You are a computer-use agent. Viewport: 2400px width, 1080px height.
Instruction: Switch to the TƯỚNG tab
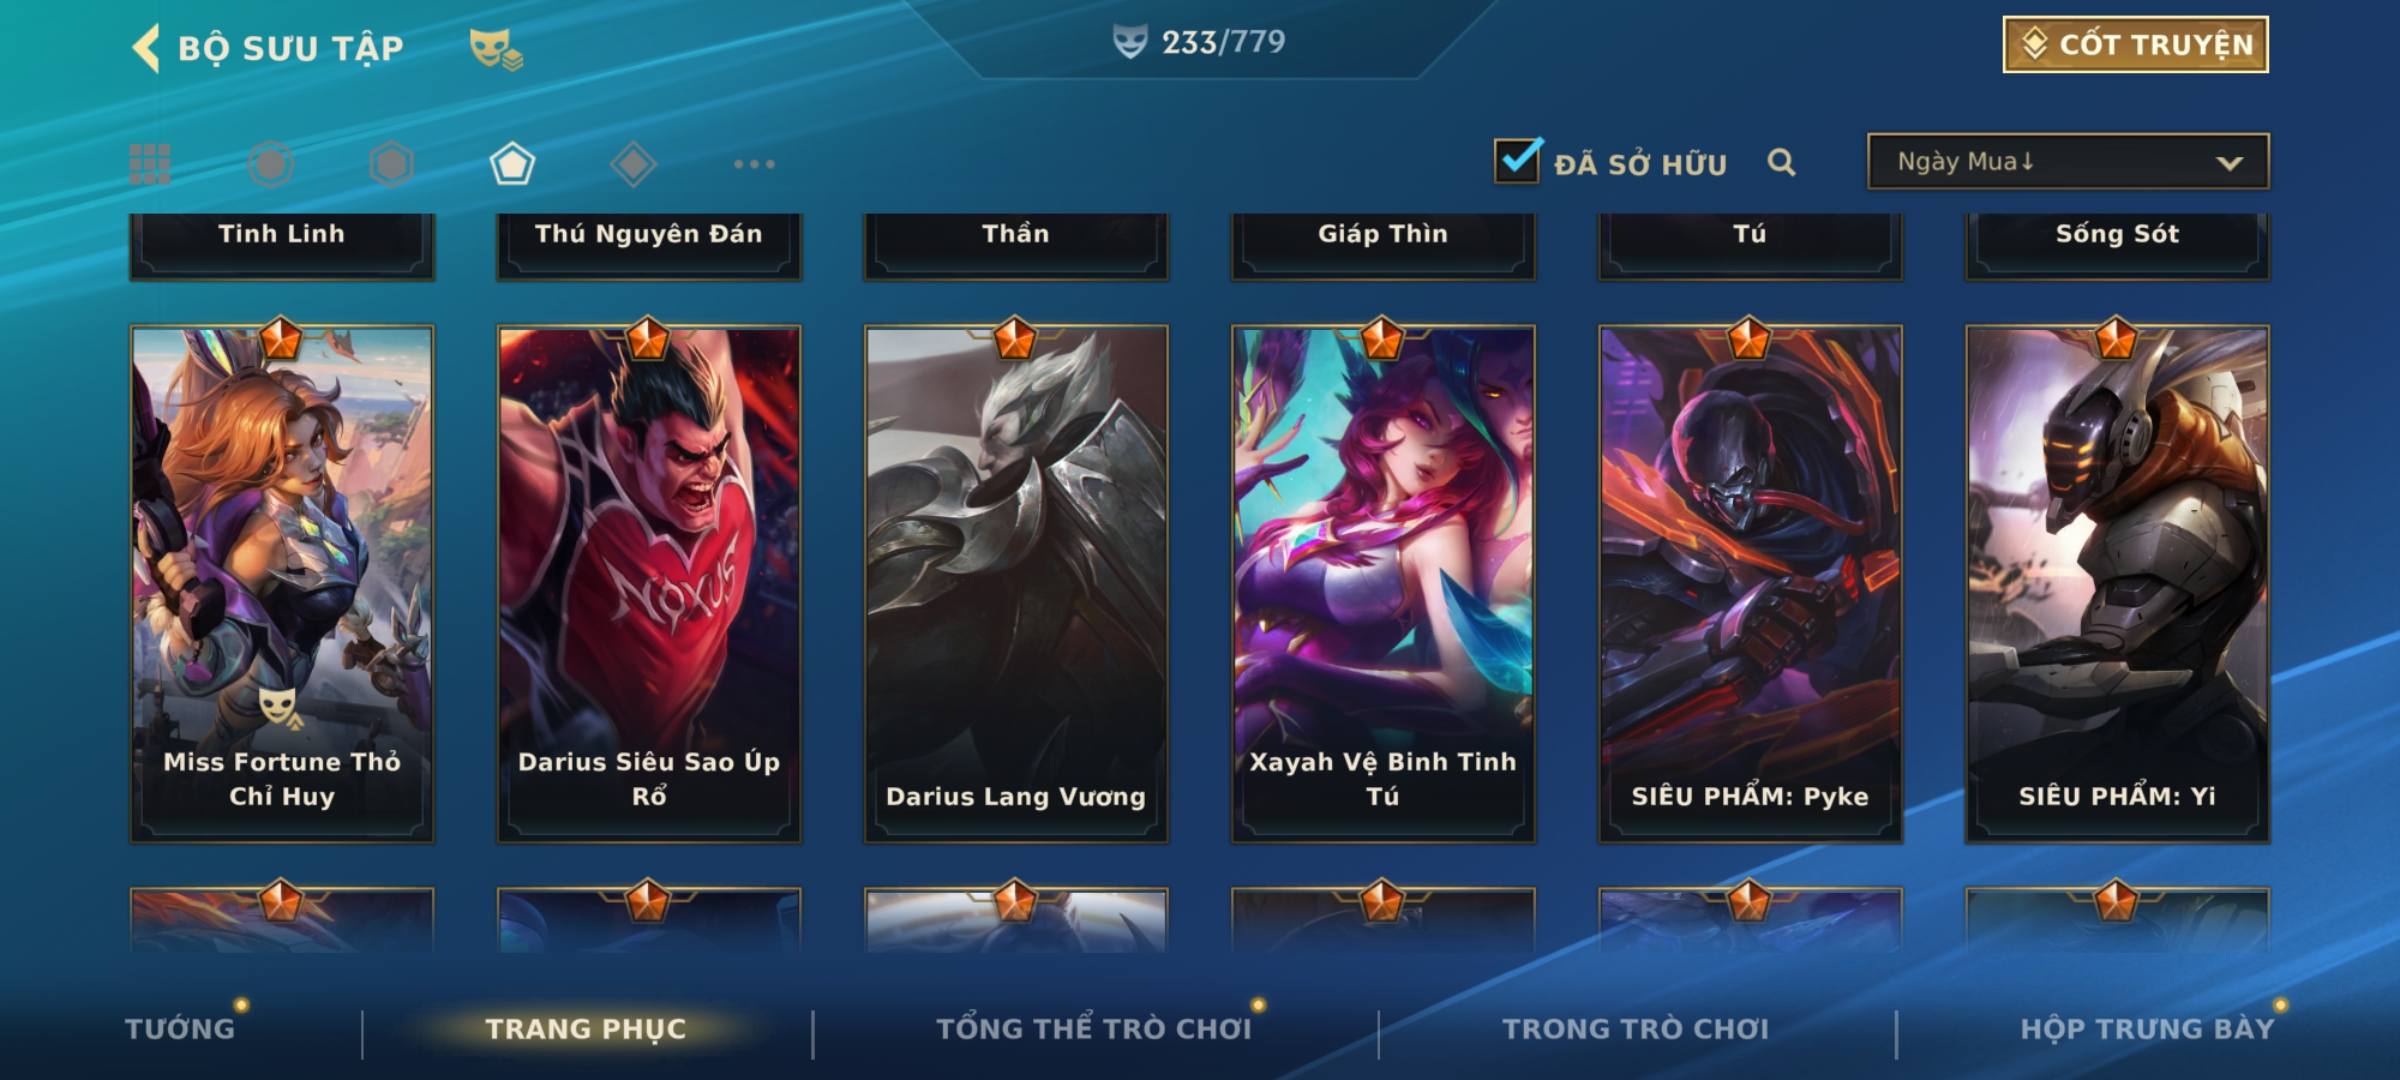(180, 1028)
